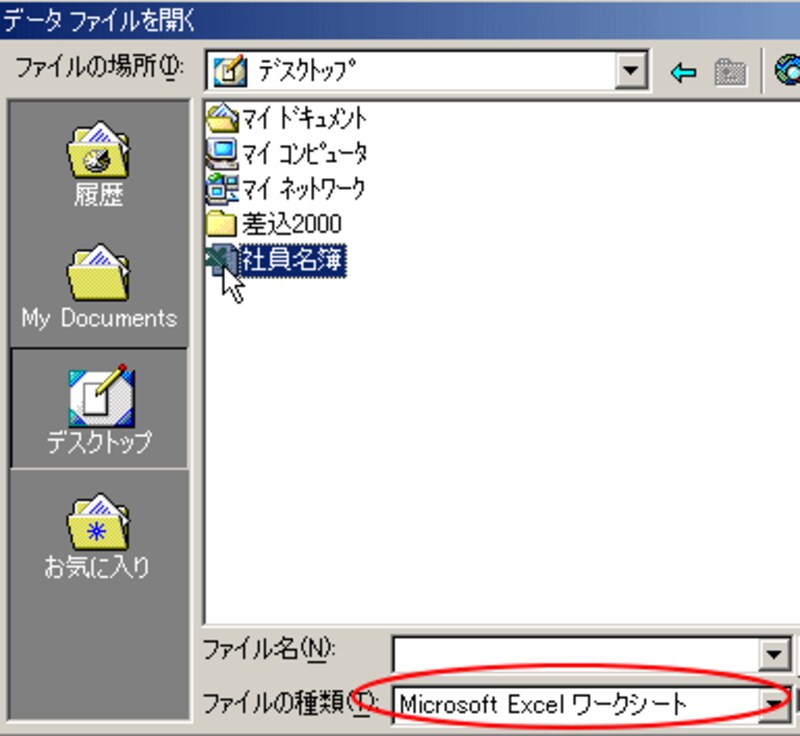Image resolution: width=800 pixels, height=736 pixels.
Task: Select マイ ネットワーク in file list
Action: coord(286,188)
